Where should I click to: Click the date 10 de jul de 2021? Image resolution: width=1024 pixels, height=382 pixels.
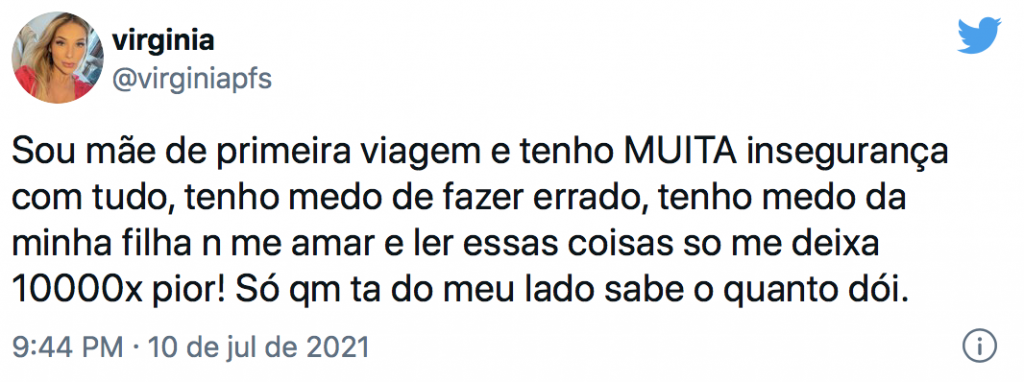click(x=259, y=347)
